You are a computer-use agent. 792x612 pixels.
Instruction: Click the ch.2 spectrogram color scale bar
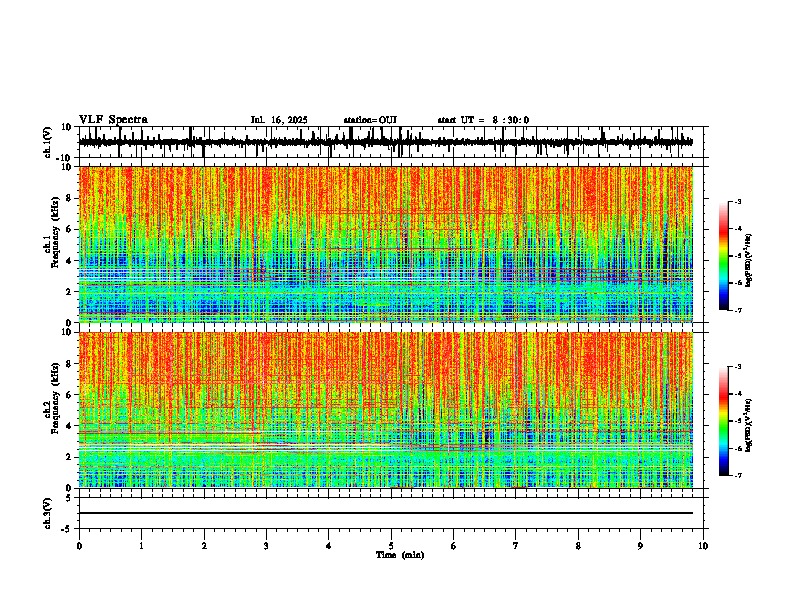point(723,421)
